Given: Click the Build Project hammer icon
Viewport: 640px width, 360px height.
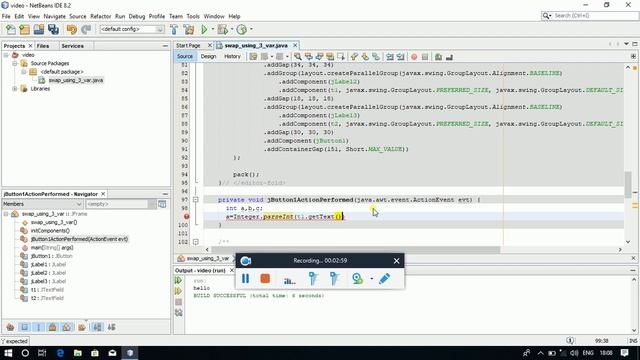Looking at the screenshot, I should point(174,29).
